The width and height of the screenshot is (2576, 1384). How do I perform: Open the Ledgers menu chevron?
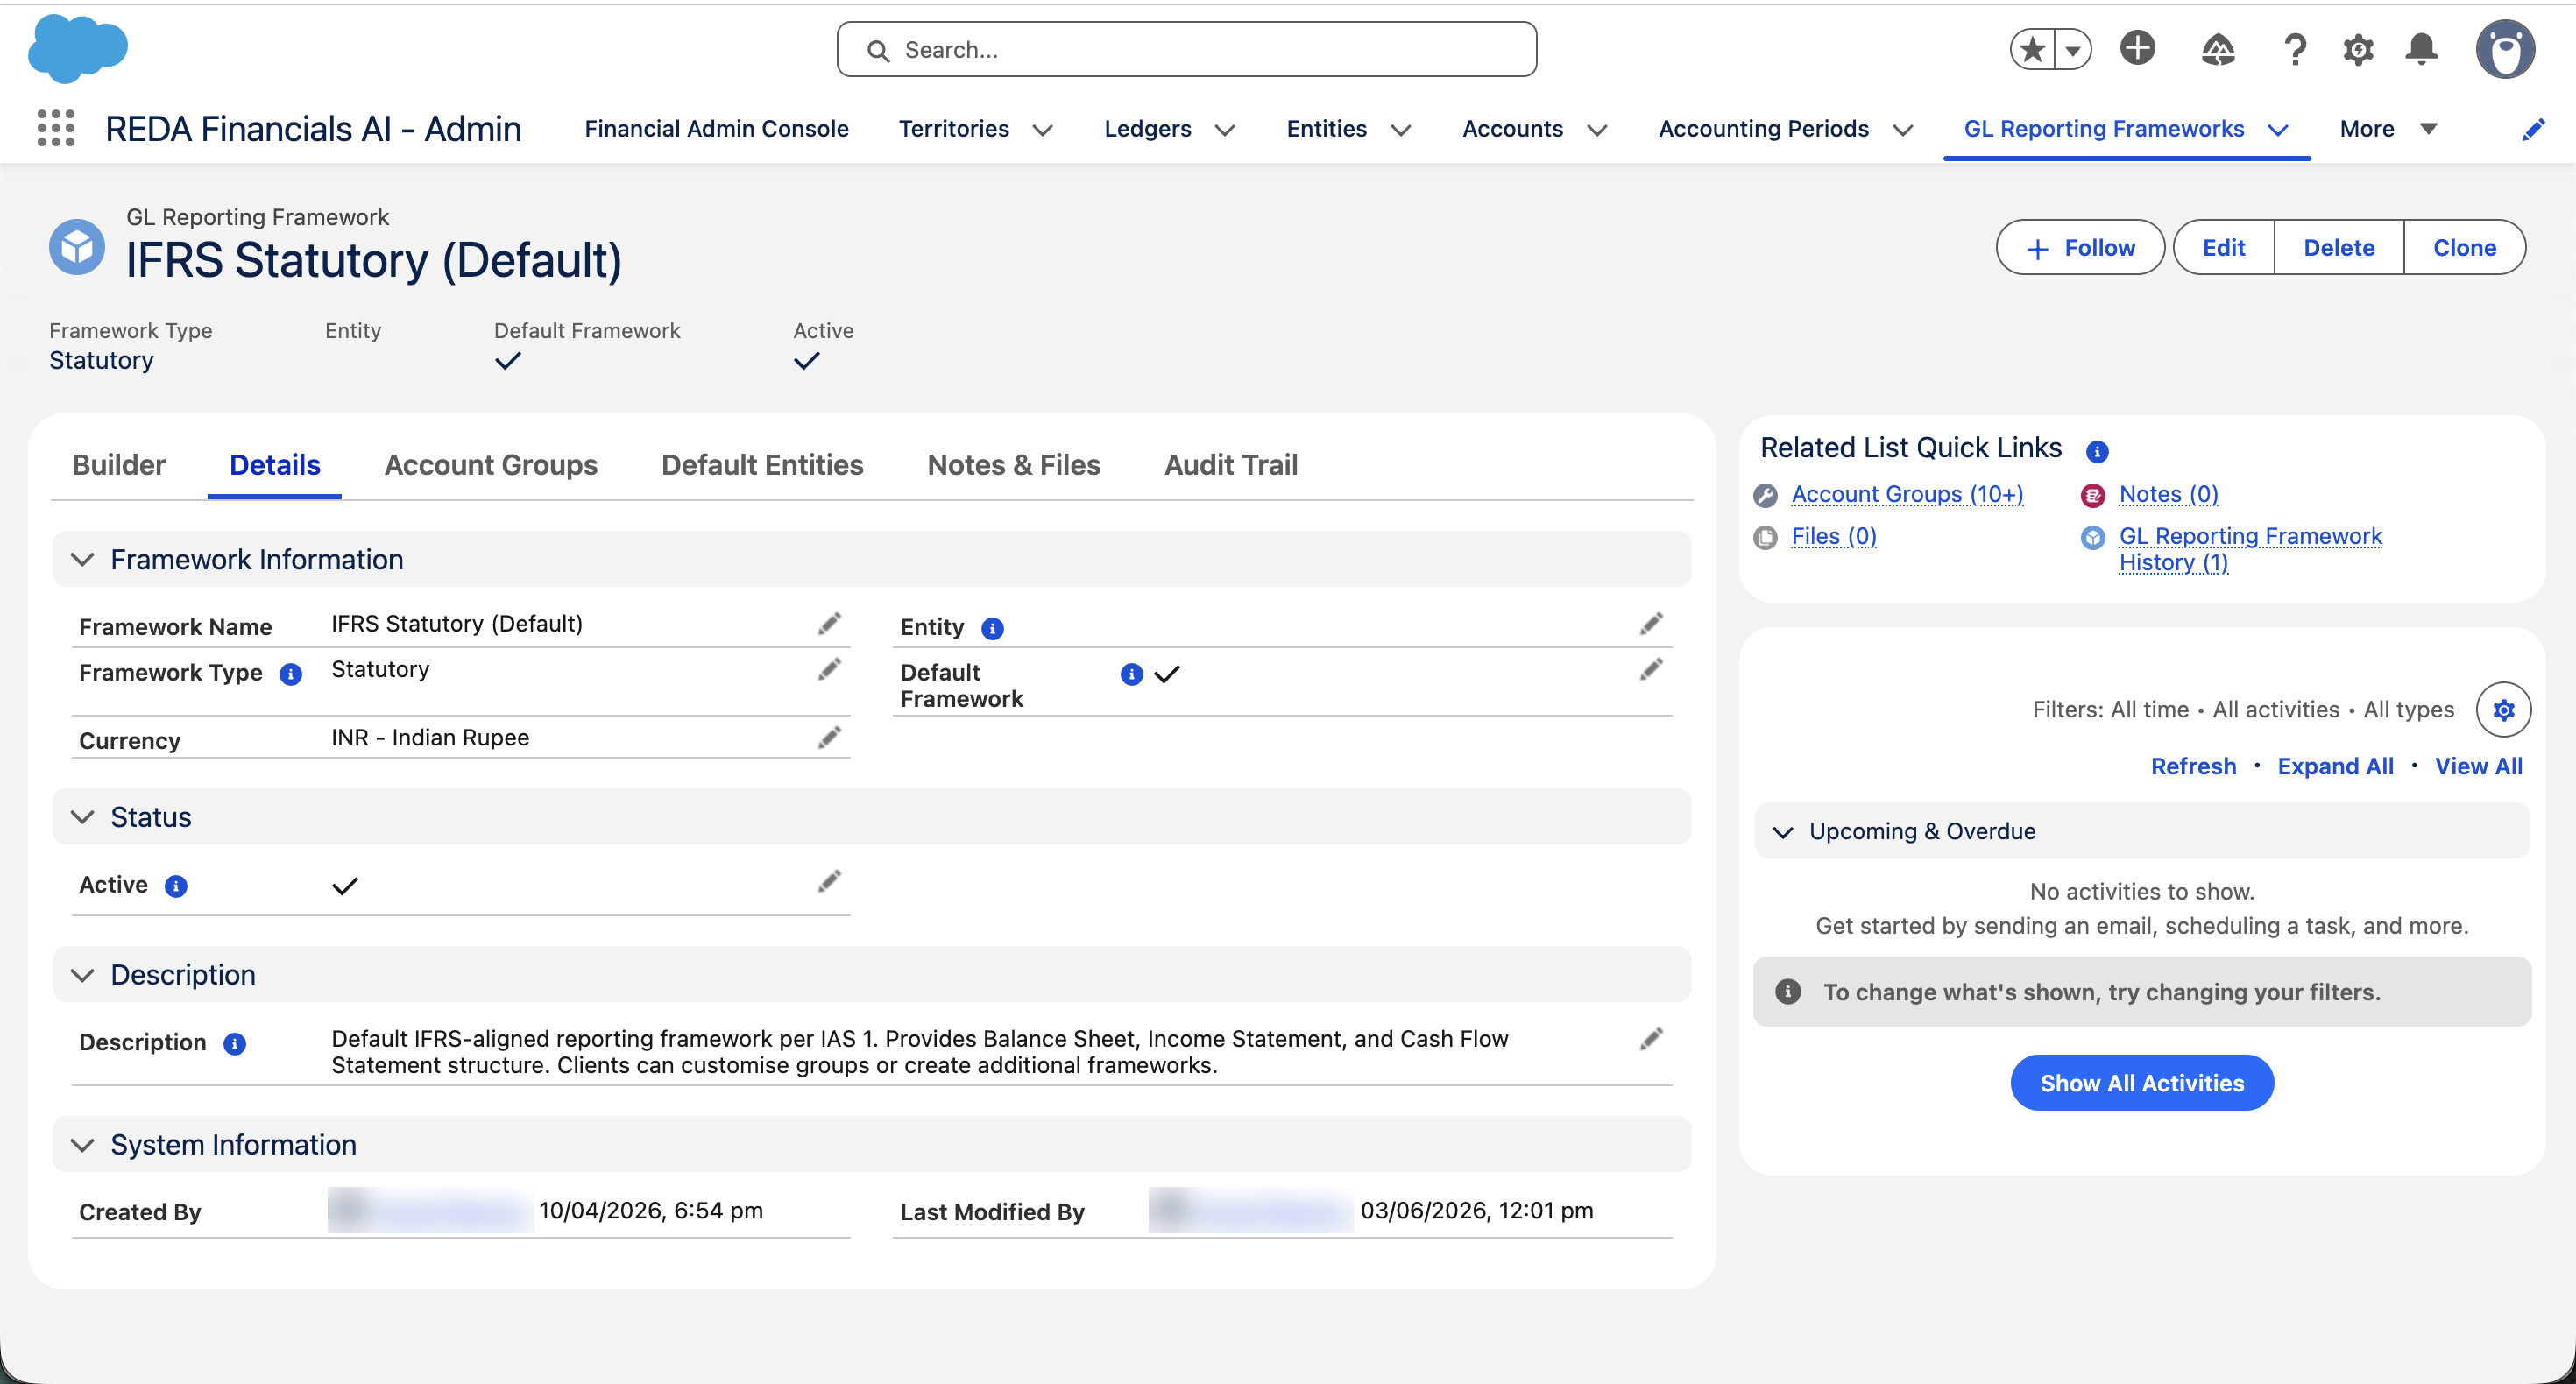tap(1224, 130)
